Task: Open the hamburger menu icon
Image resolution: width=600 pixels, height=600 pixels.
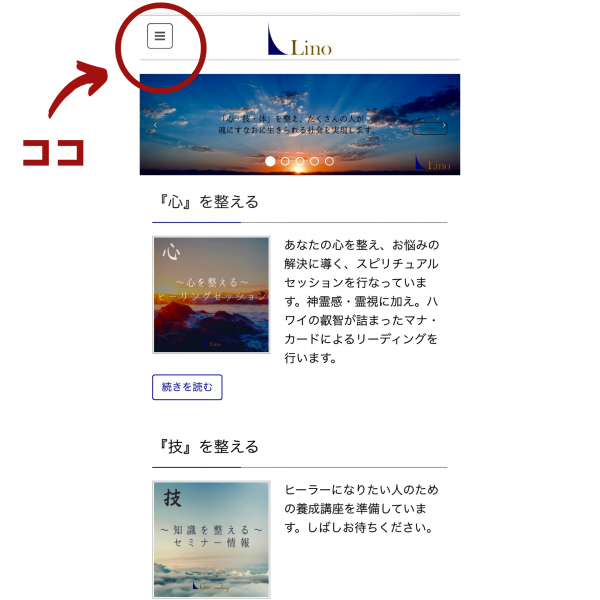Action: (x=160, y=36)
